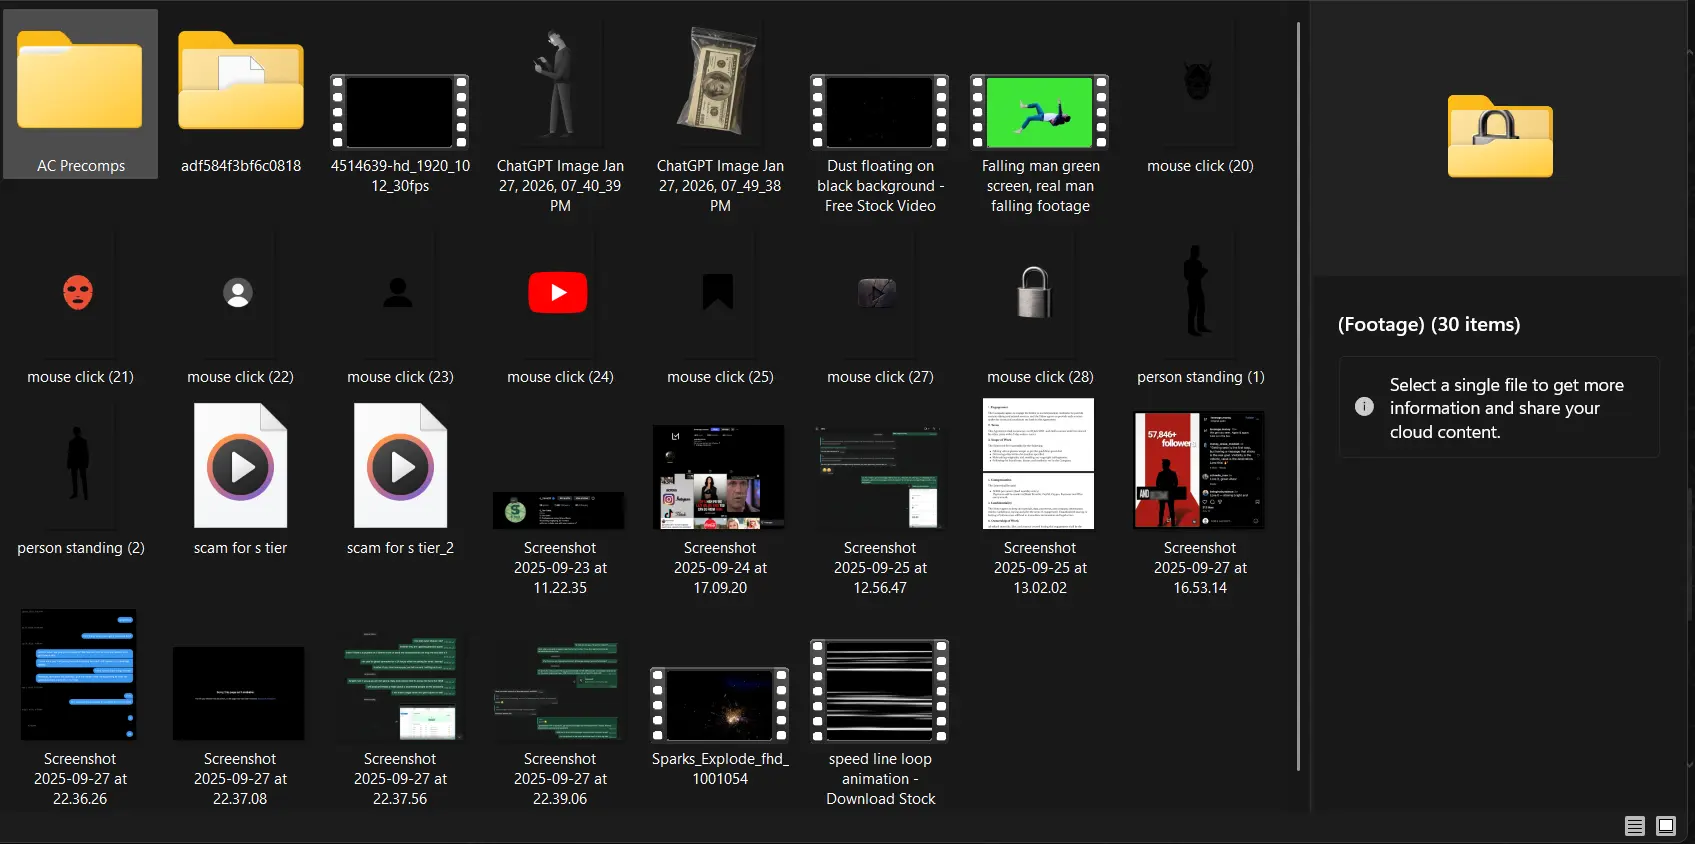
Task: Select the mouse click (28) padlock icon
Action: pos(1035,293)
